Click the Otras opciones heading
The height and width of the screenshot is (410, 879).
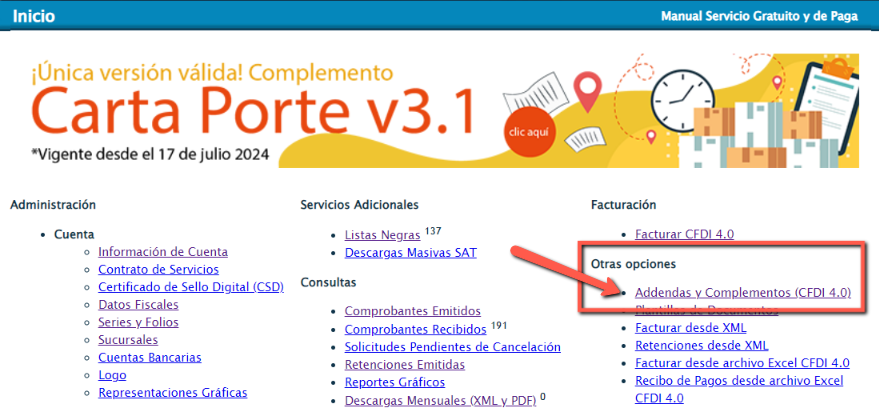[633, 263]
